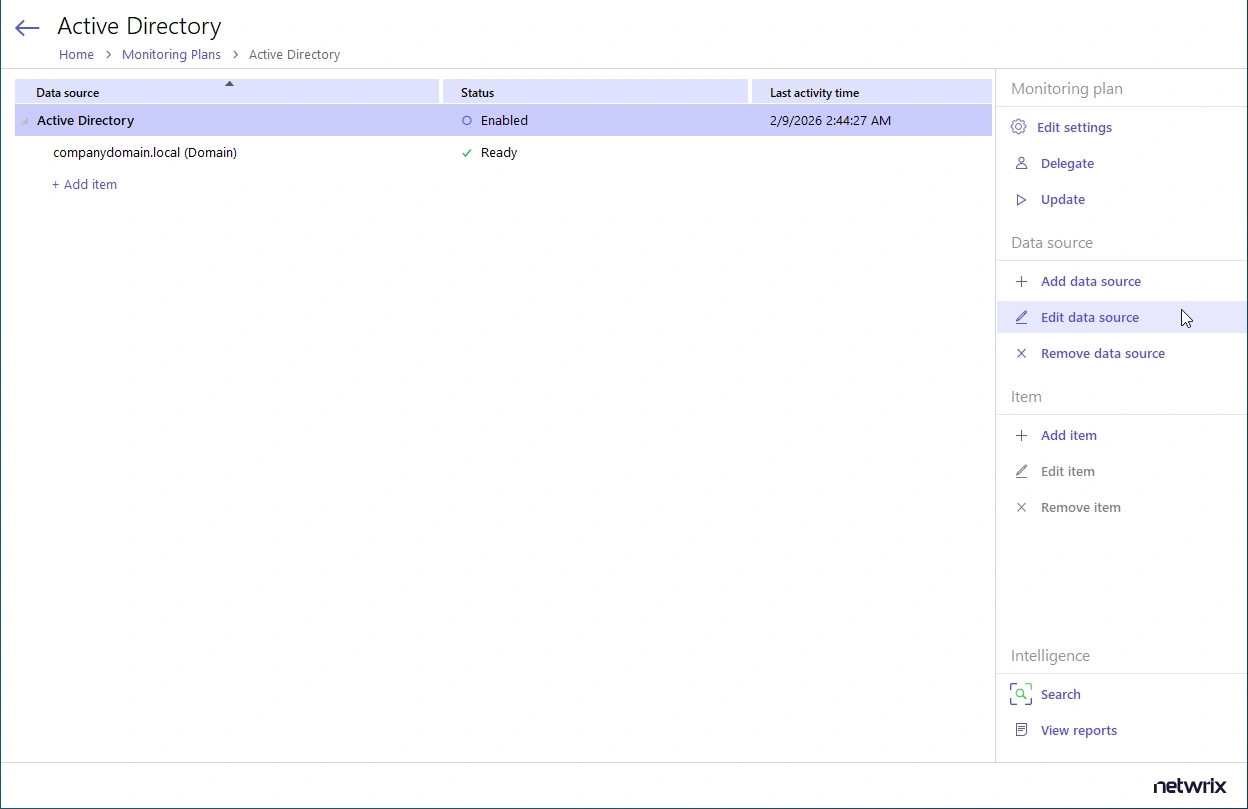
Task: Click the + Add item link in the table
Action: pos(84,184)
